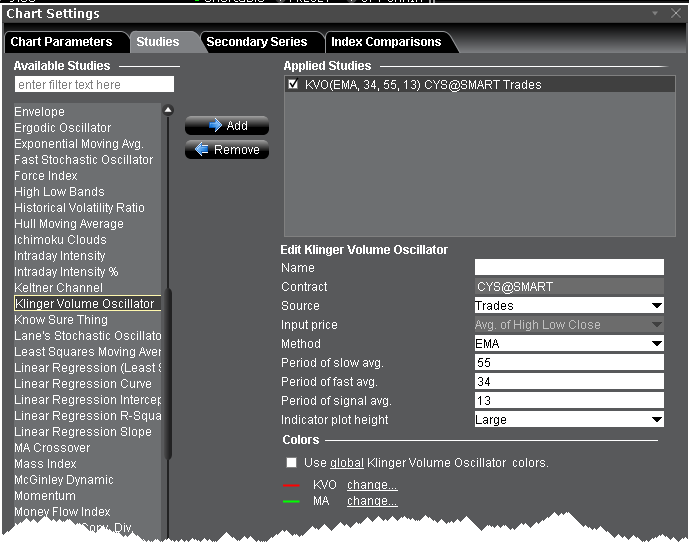Close the Chart Settings window

point(677,14)
